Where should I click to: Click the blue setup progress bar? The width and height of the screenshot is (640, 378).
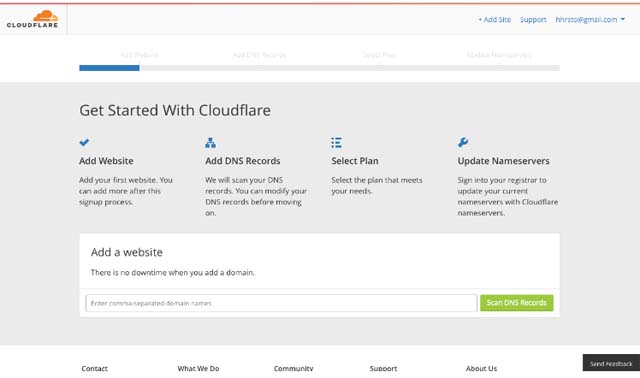[x=109, y=68]
